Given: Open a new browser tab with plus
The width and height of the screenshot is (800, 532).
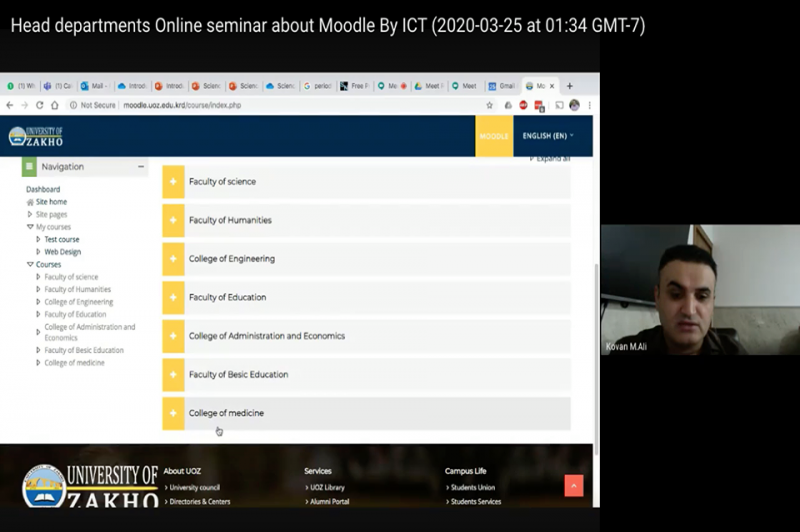Looking at the screenshot, I should [570, 86].
